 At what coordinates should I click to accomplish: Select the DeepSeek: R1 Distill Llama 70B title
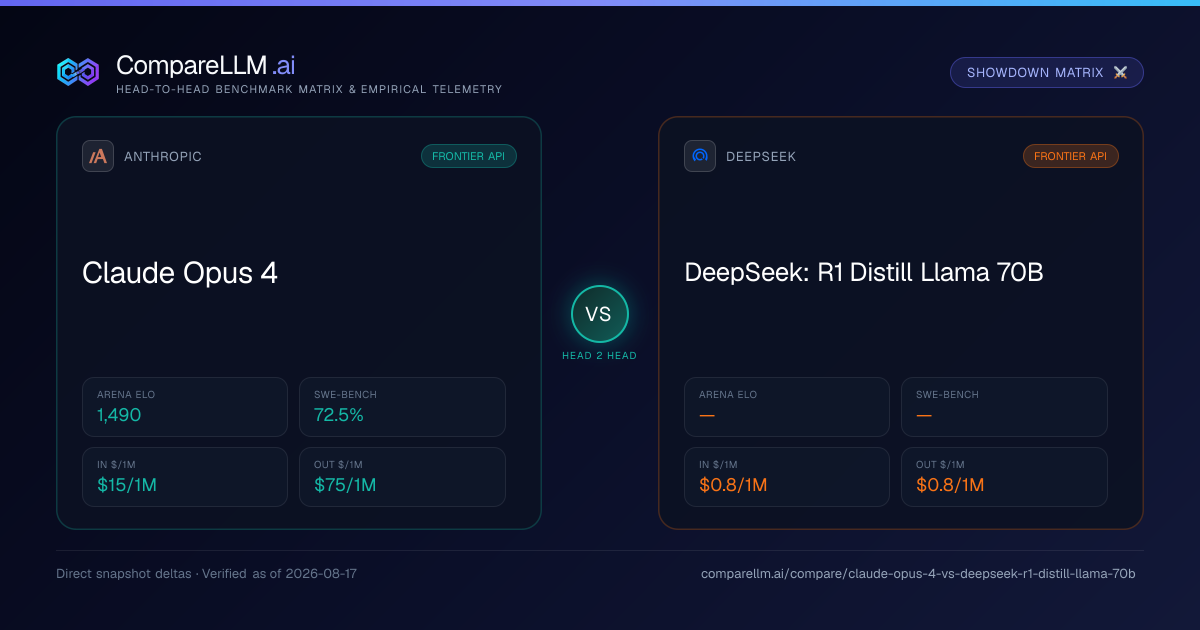[x=864, y=272]
